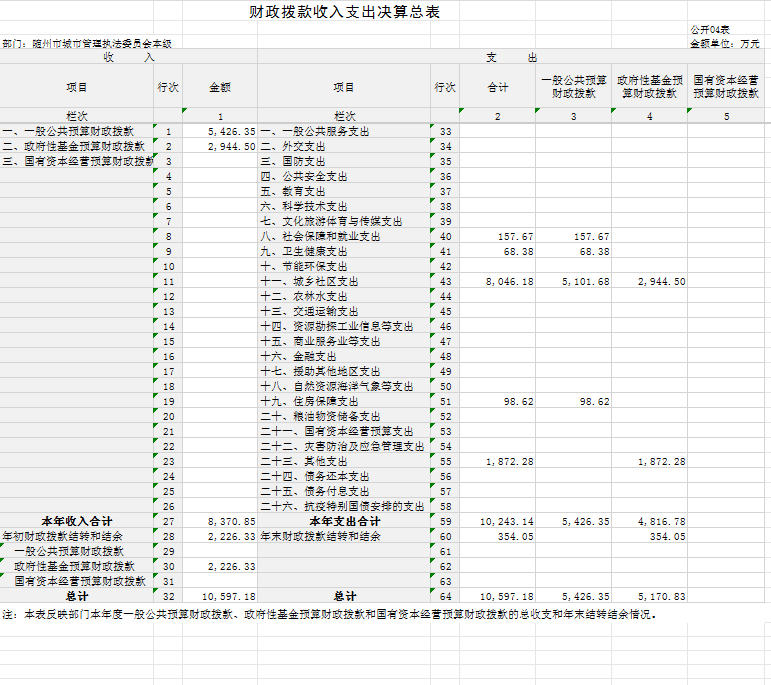Click the 公开04表 label cell
The height and width of the screenshot is (685, 771).
point(709,31)
